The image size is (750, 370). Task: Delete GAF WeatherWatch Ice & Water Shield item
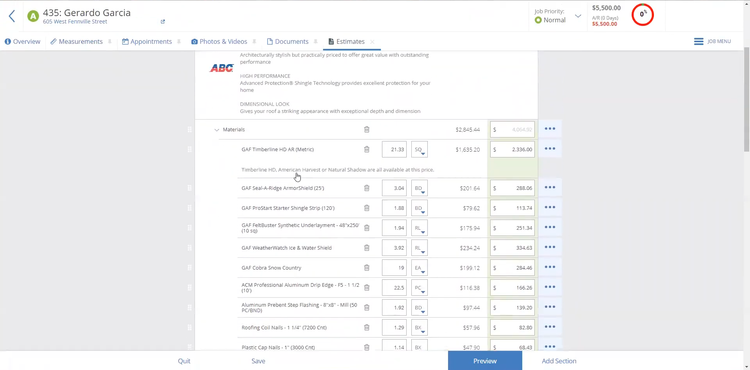tap(367, 248)
